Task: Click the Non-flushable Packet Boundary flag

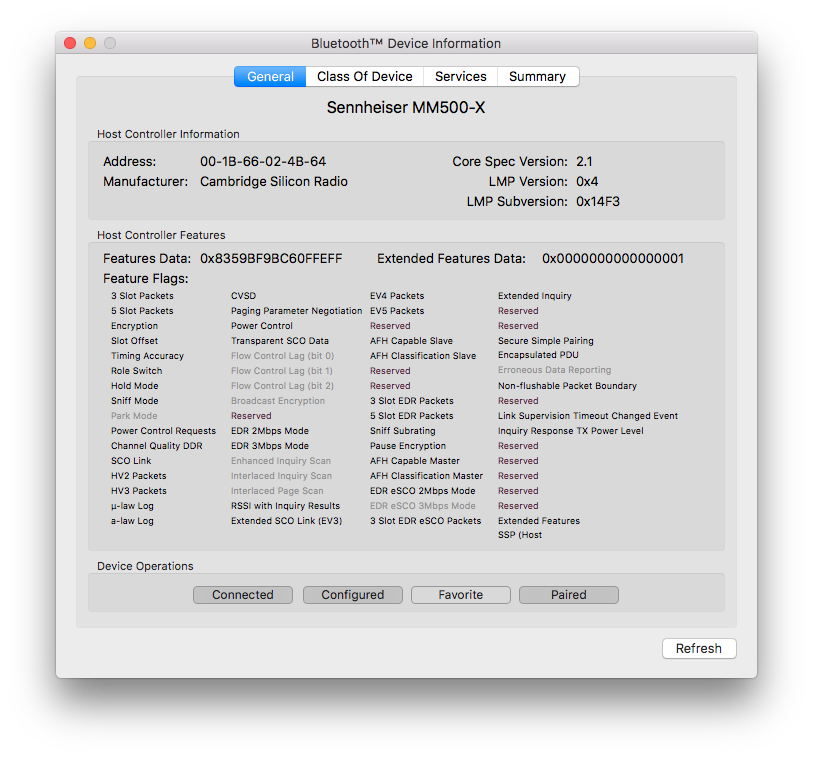Action: click(x=567, y=386)
